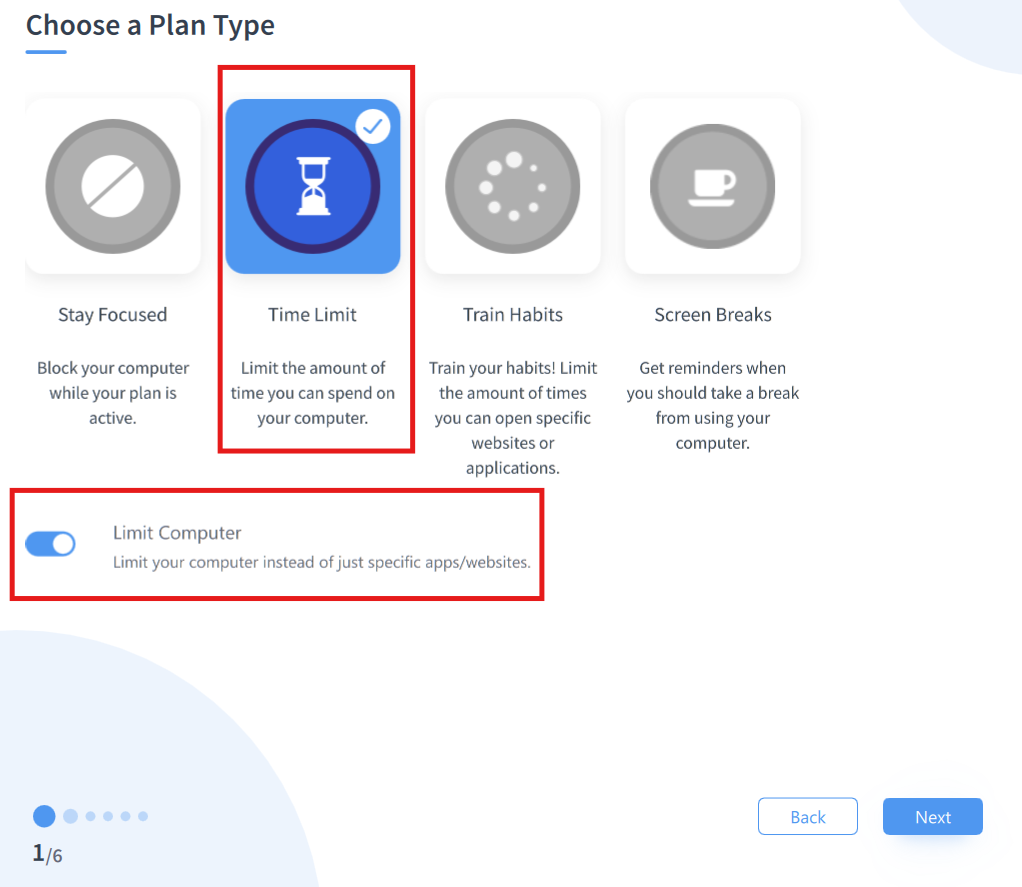Click the Limit Computer label text
The width and height of the screenshot is (1022, 887).
click(177, 533)
